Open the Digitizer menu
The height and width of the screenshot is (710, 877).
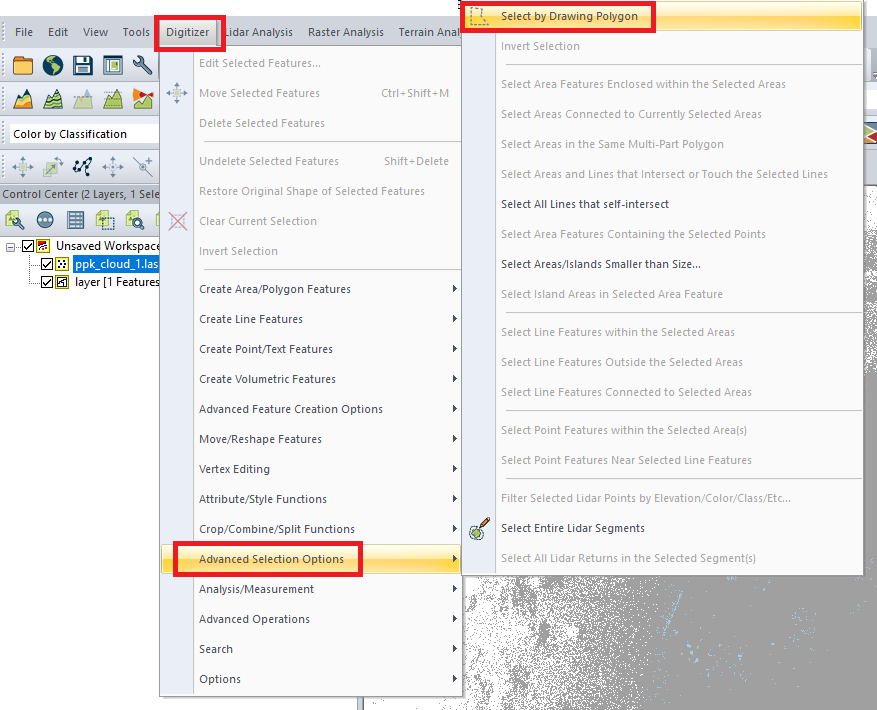[x=187, y=32]
